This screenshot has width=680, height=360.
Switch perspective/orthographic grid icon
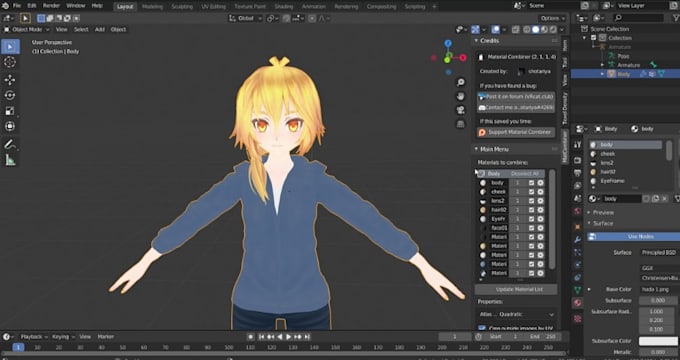[x=461, y=124]
